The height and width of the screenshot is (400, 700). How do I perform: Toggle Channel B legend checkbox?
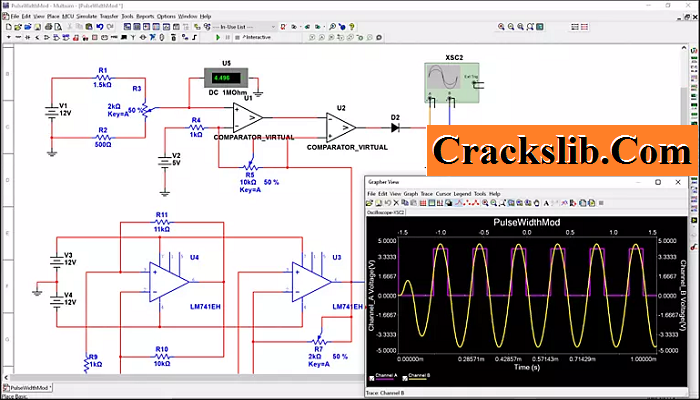(x=404, y=378)
